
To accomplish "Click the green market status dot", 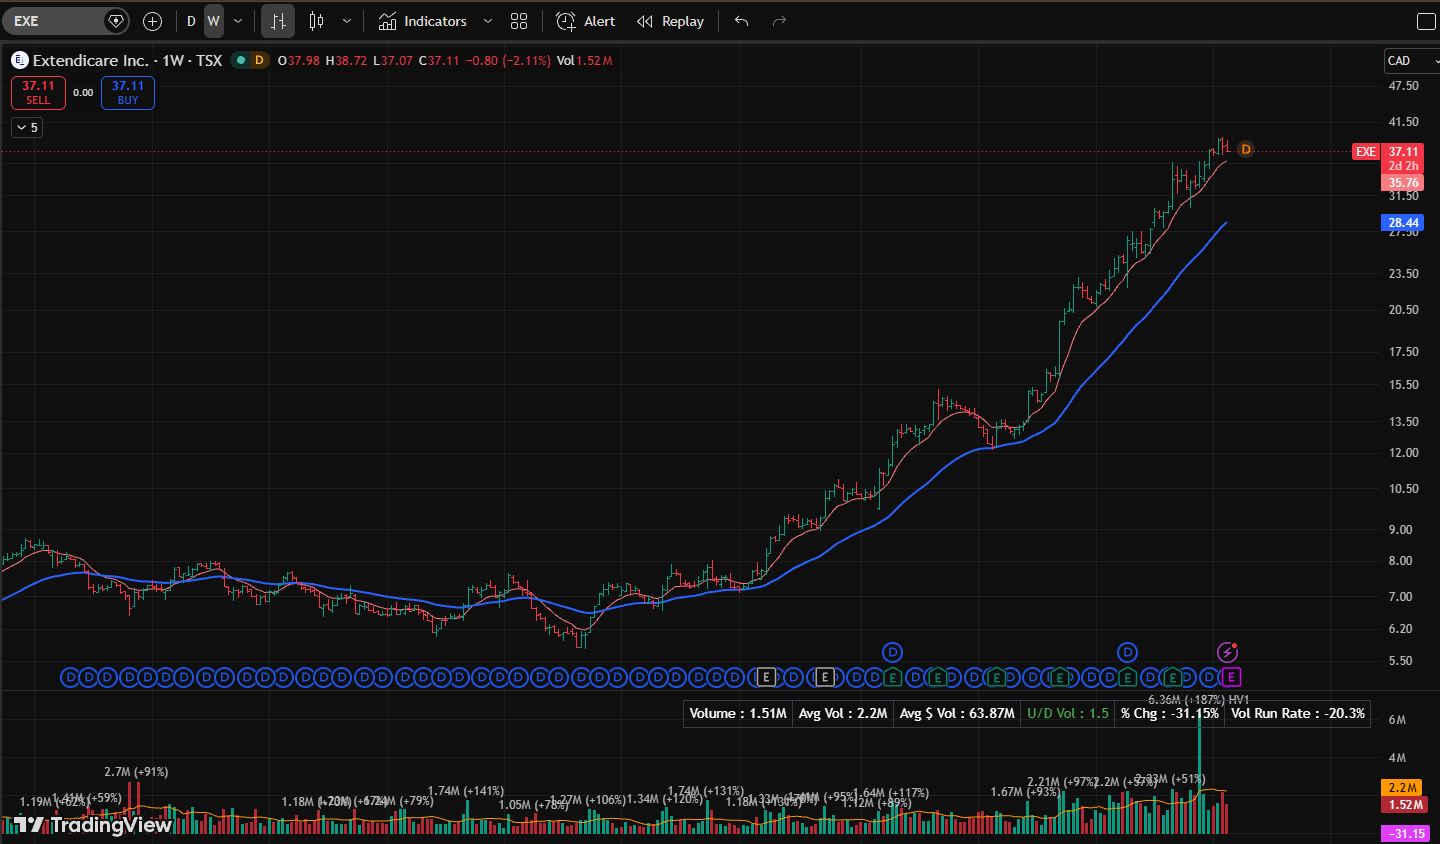I will pyautogui.click(x=241, y=60).
